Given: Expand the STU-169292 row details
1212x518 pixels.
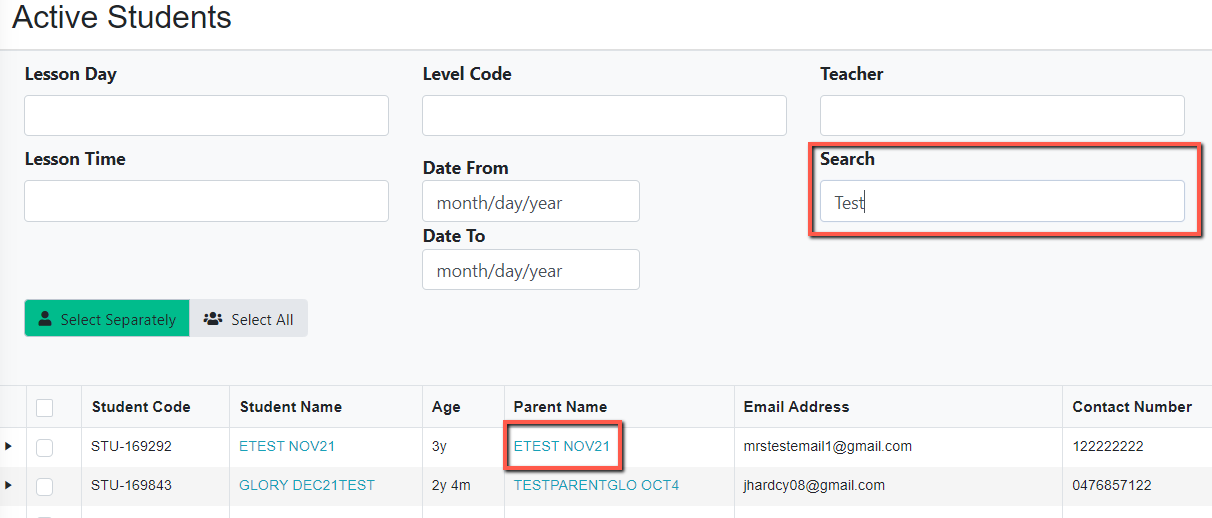Looking at the screenshot, I should (x=9, y=446).
